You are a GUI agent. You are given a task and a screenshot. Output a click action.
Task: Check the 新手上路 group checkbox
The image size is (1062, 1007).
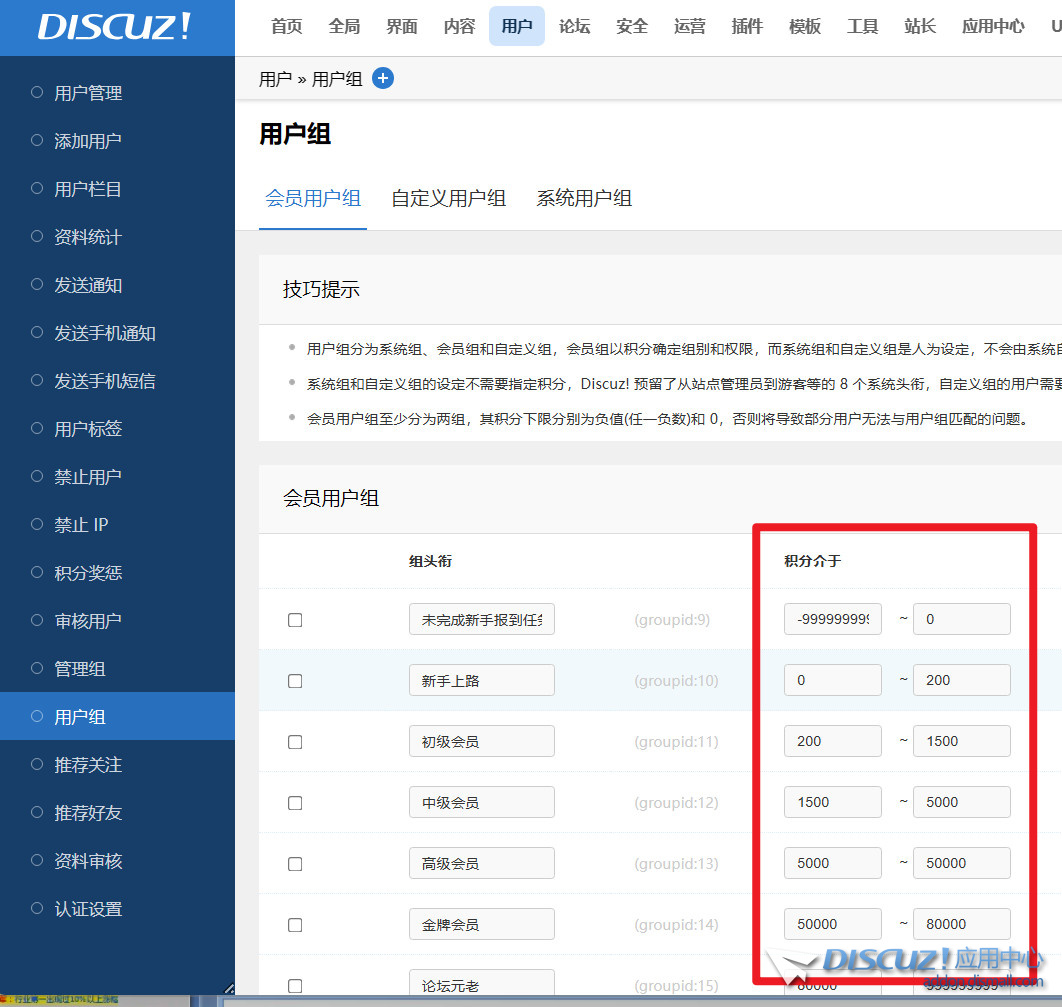point(295,681)
